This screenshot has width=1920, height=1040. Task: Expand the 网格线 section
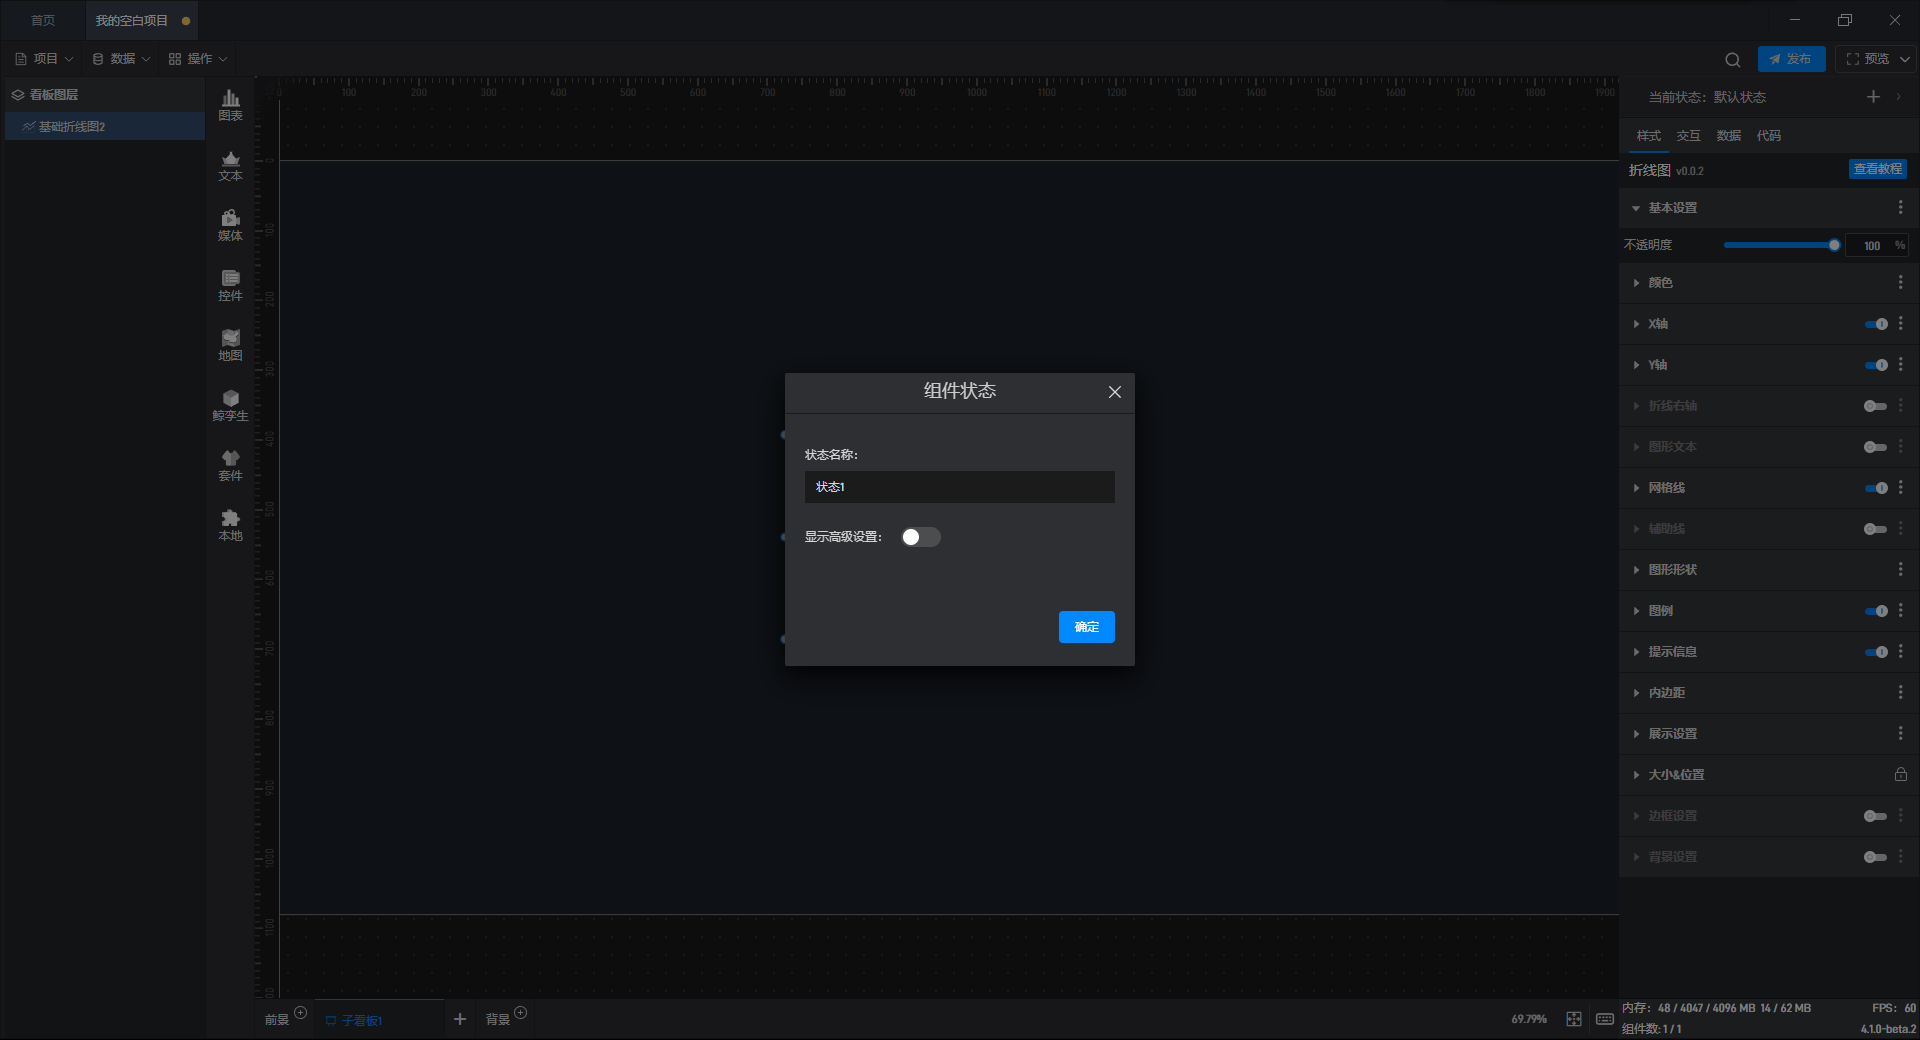click(x=1636, y=488)
